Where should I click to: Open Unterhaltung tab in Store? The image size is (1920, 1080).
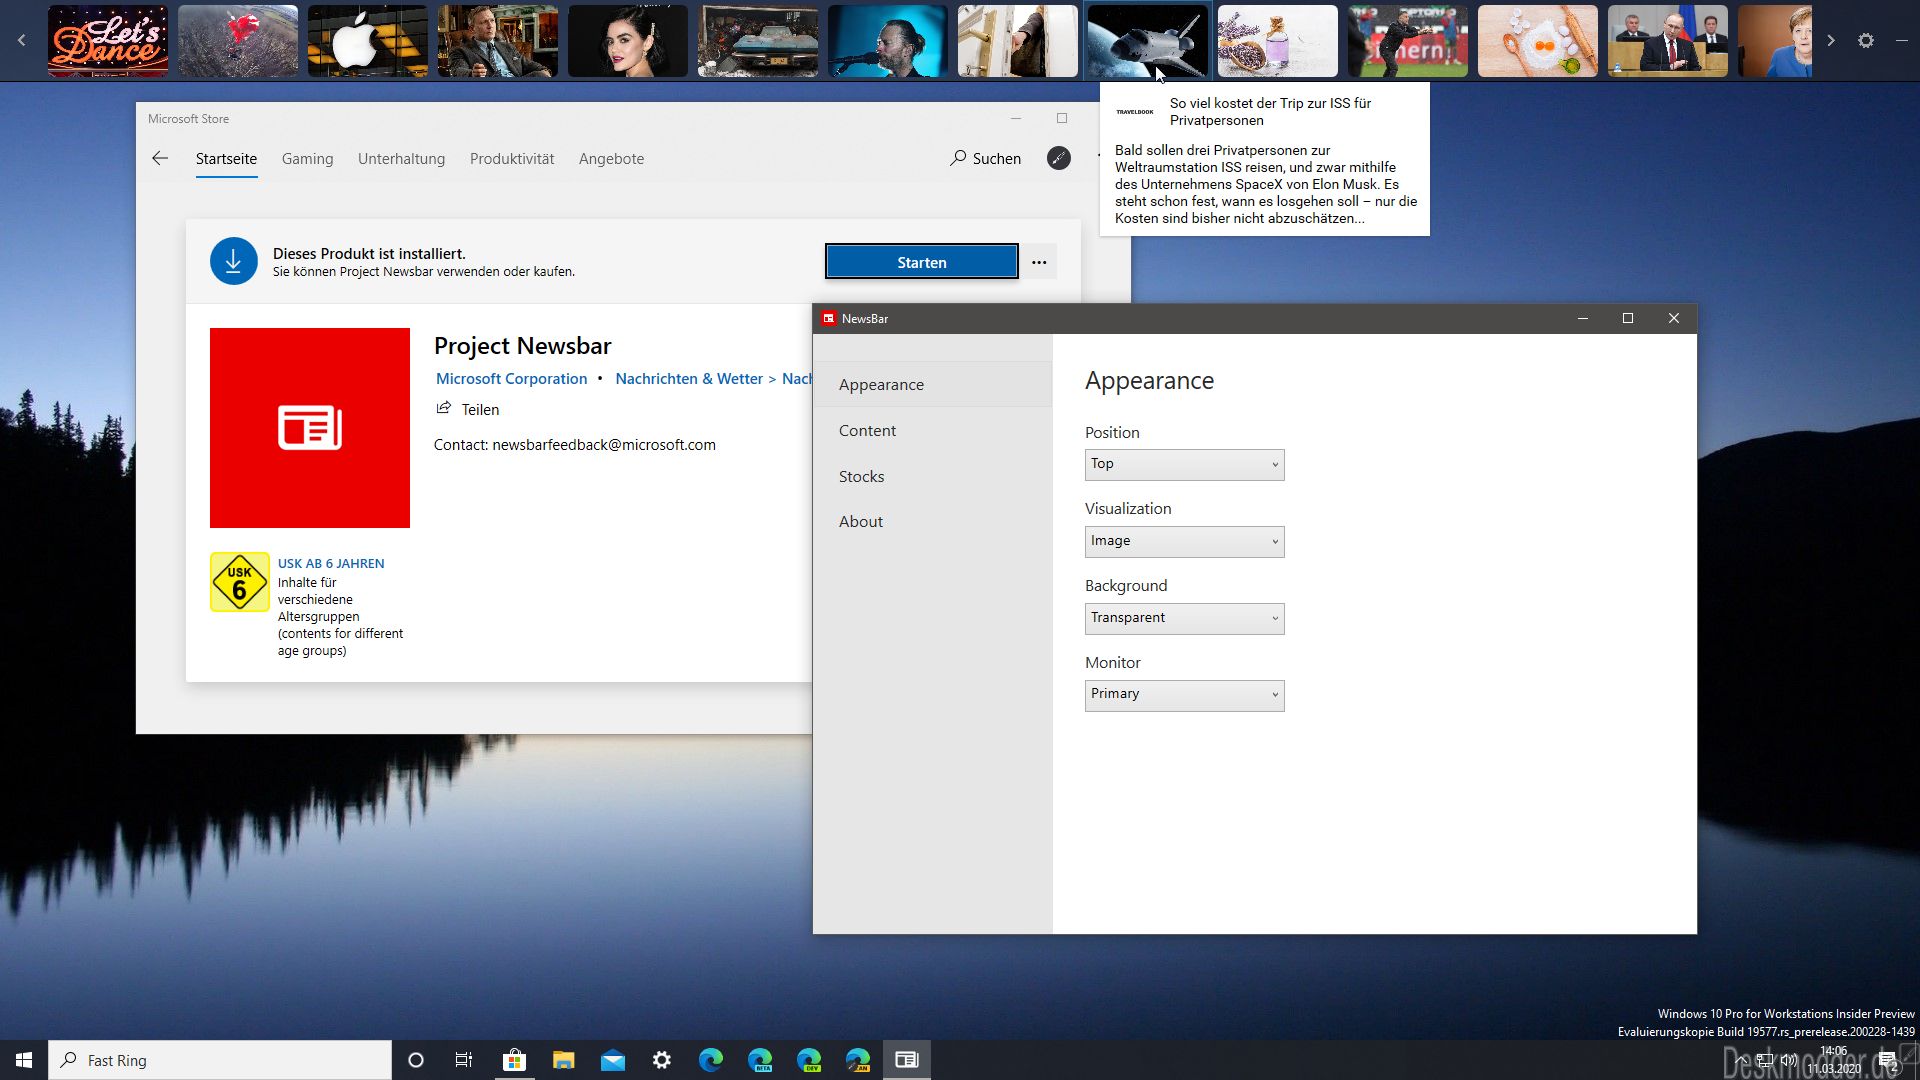(401, 159)
